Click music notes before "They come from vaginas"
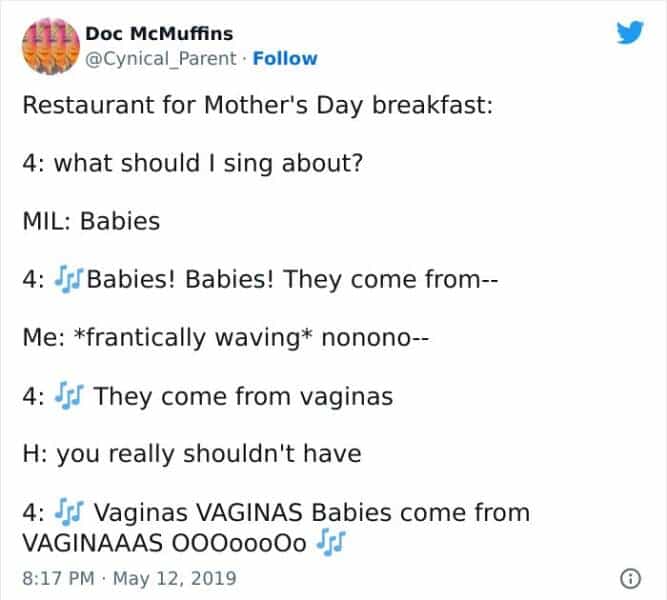 pyautogui.click(x=69, y=396)
